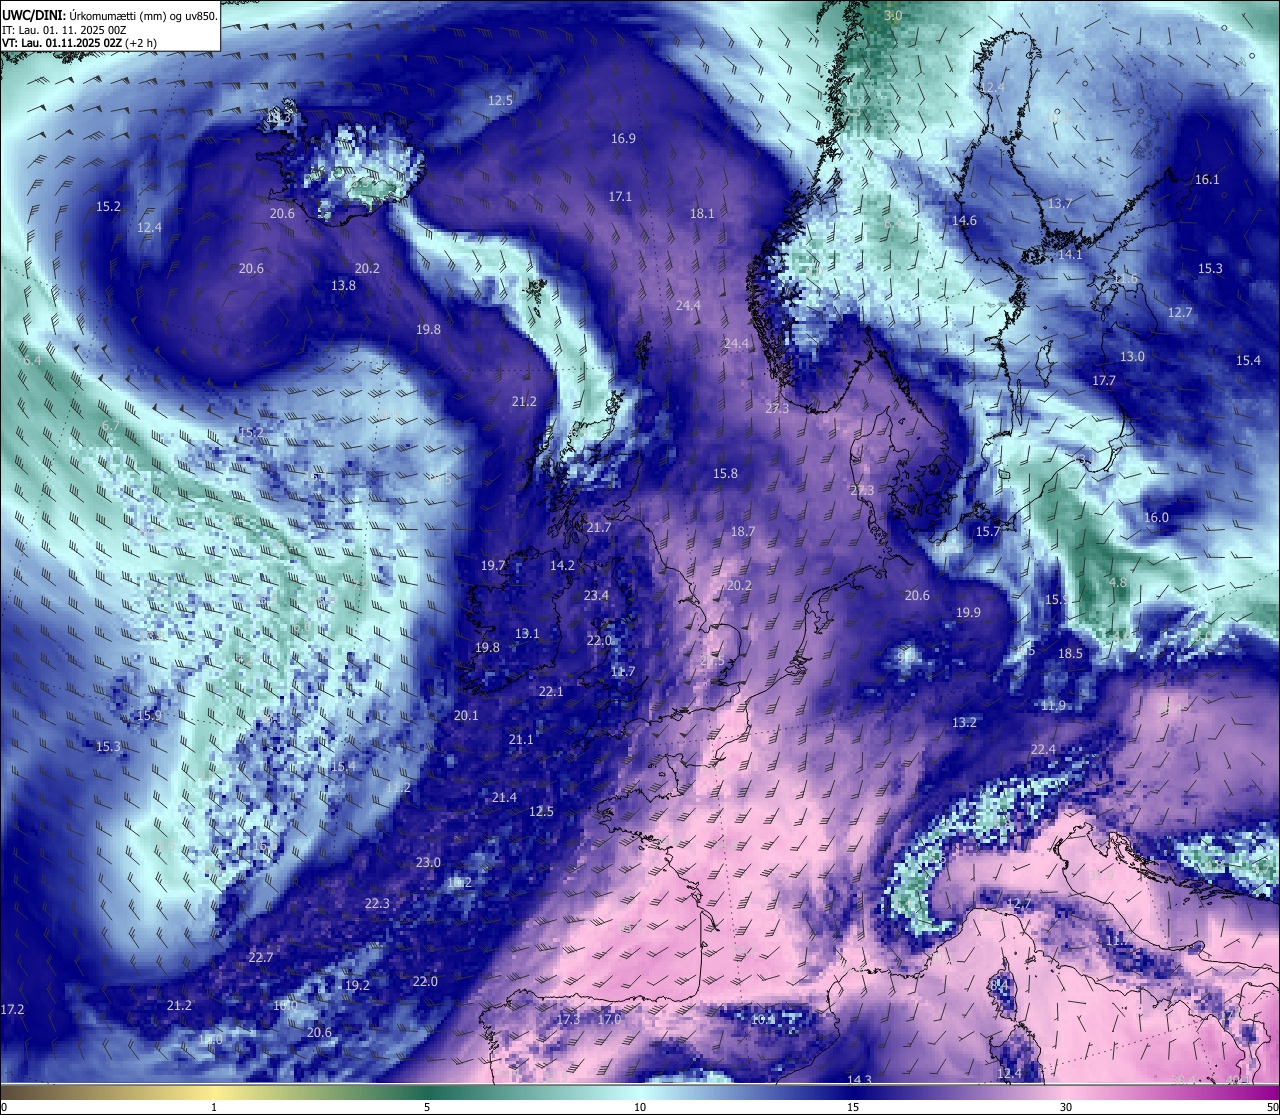This screenshot has height=1115, width=1280.
Task: Click the 22.4 value label
Action: tap(1043, 749)
